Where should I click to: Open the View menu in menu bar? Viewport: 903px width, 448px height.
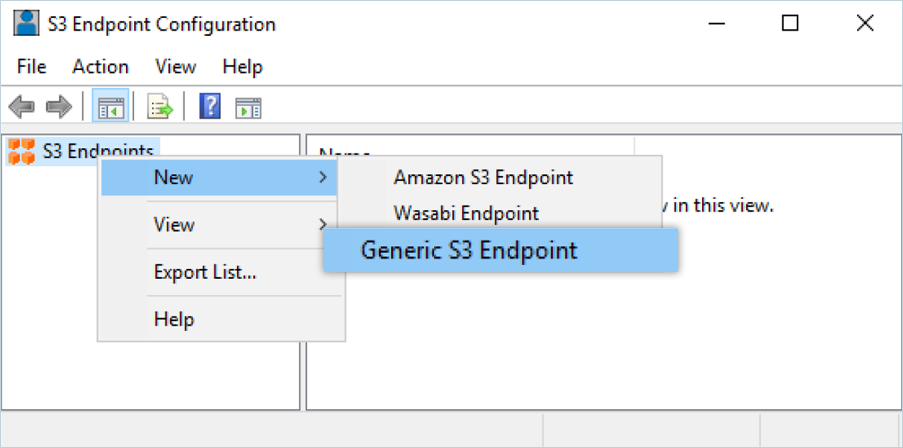(x=175, y=67)
